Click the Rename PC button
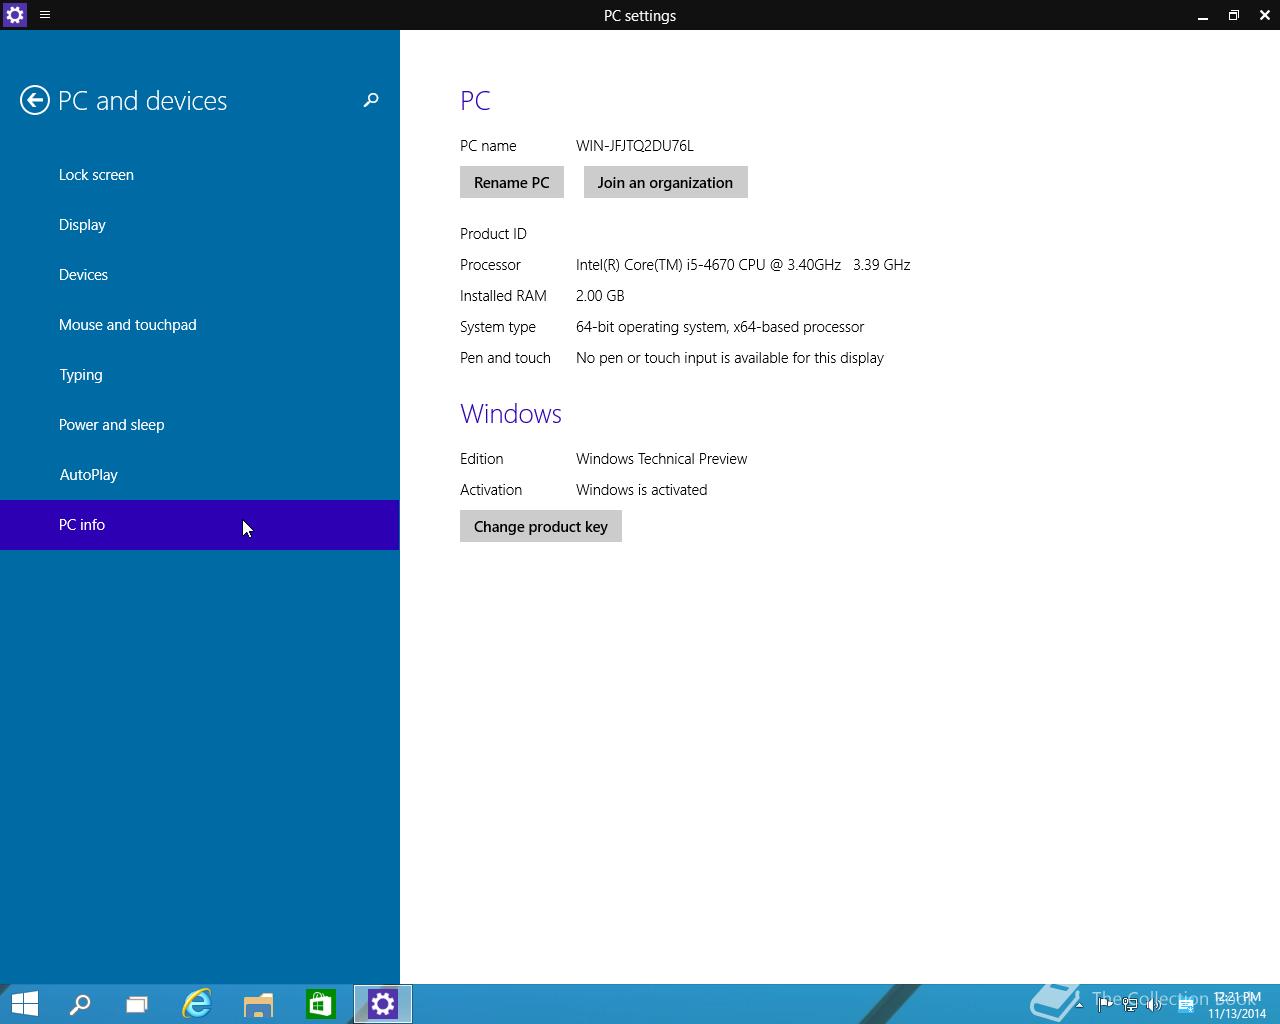1280x1024 pixels. coord(512,182)
